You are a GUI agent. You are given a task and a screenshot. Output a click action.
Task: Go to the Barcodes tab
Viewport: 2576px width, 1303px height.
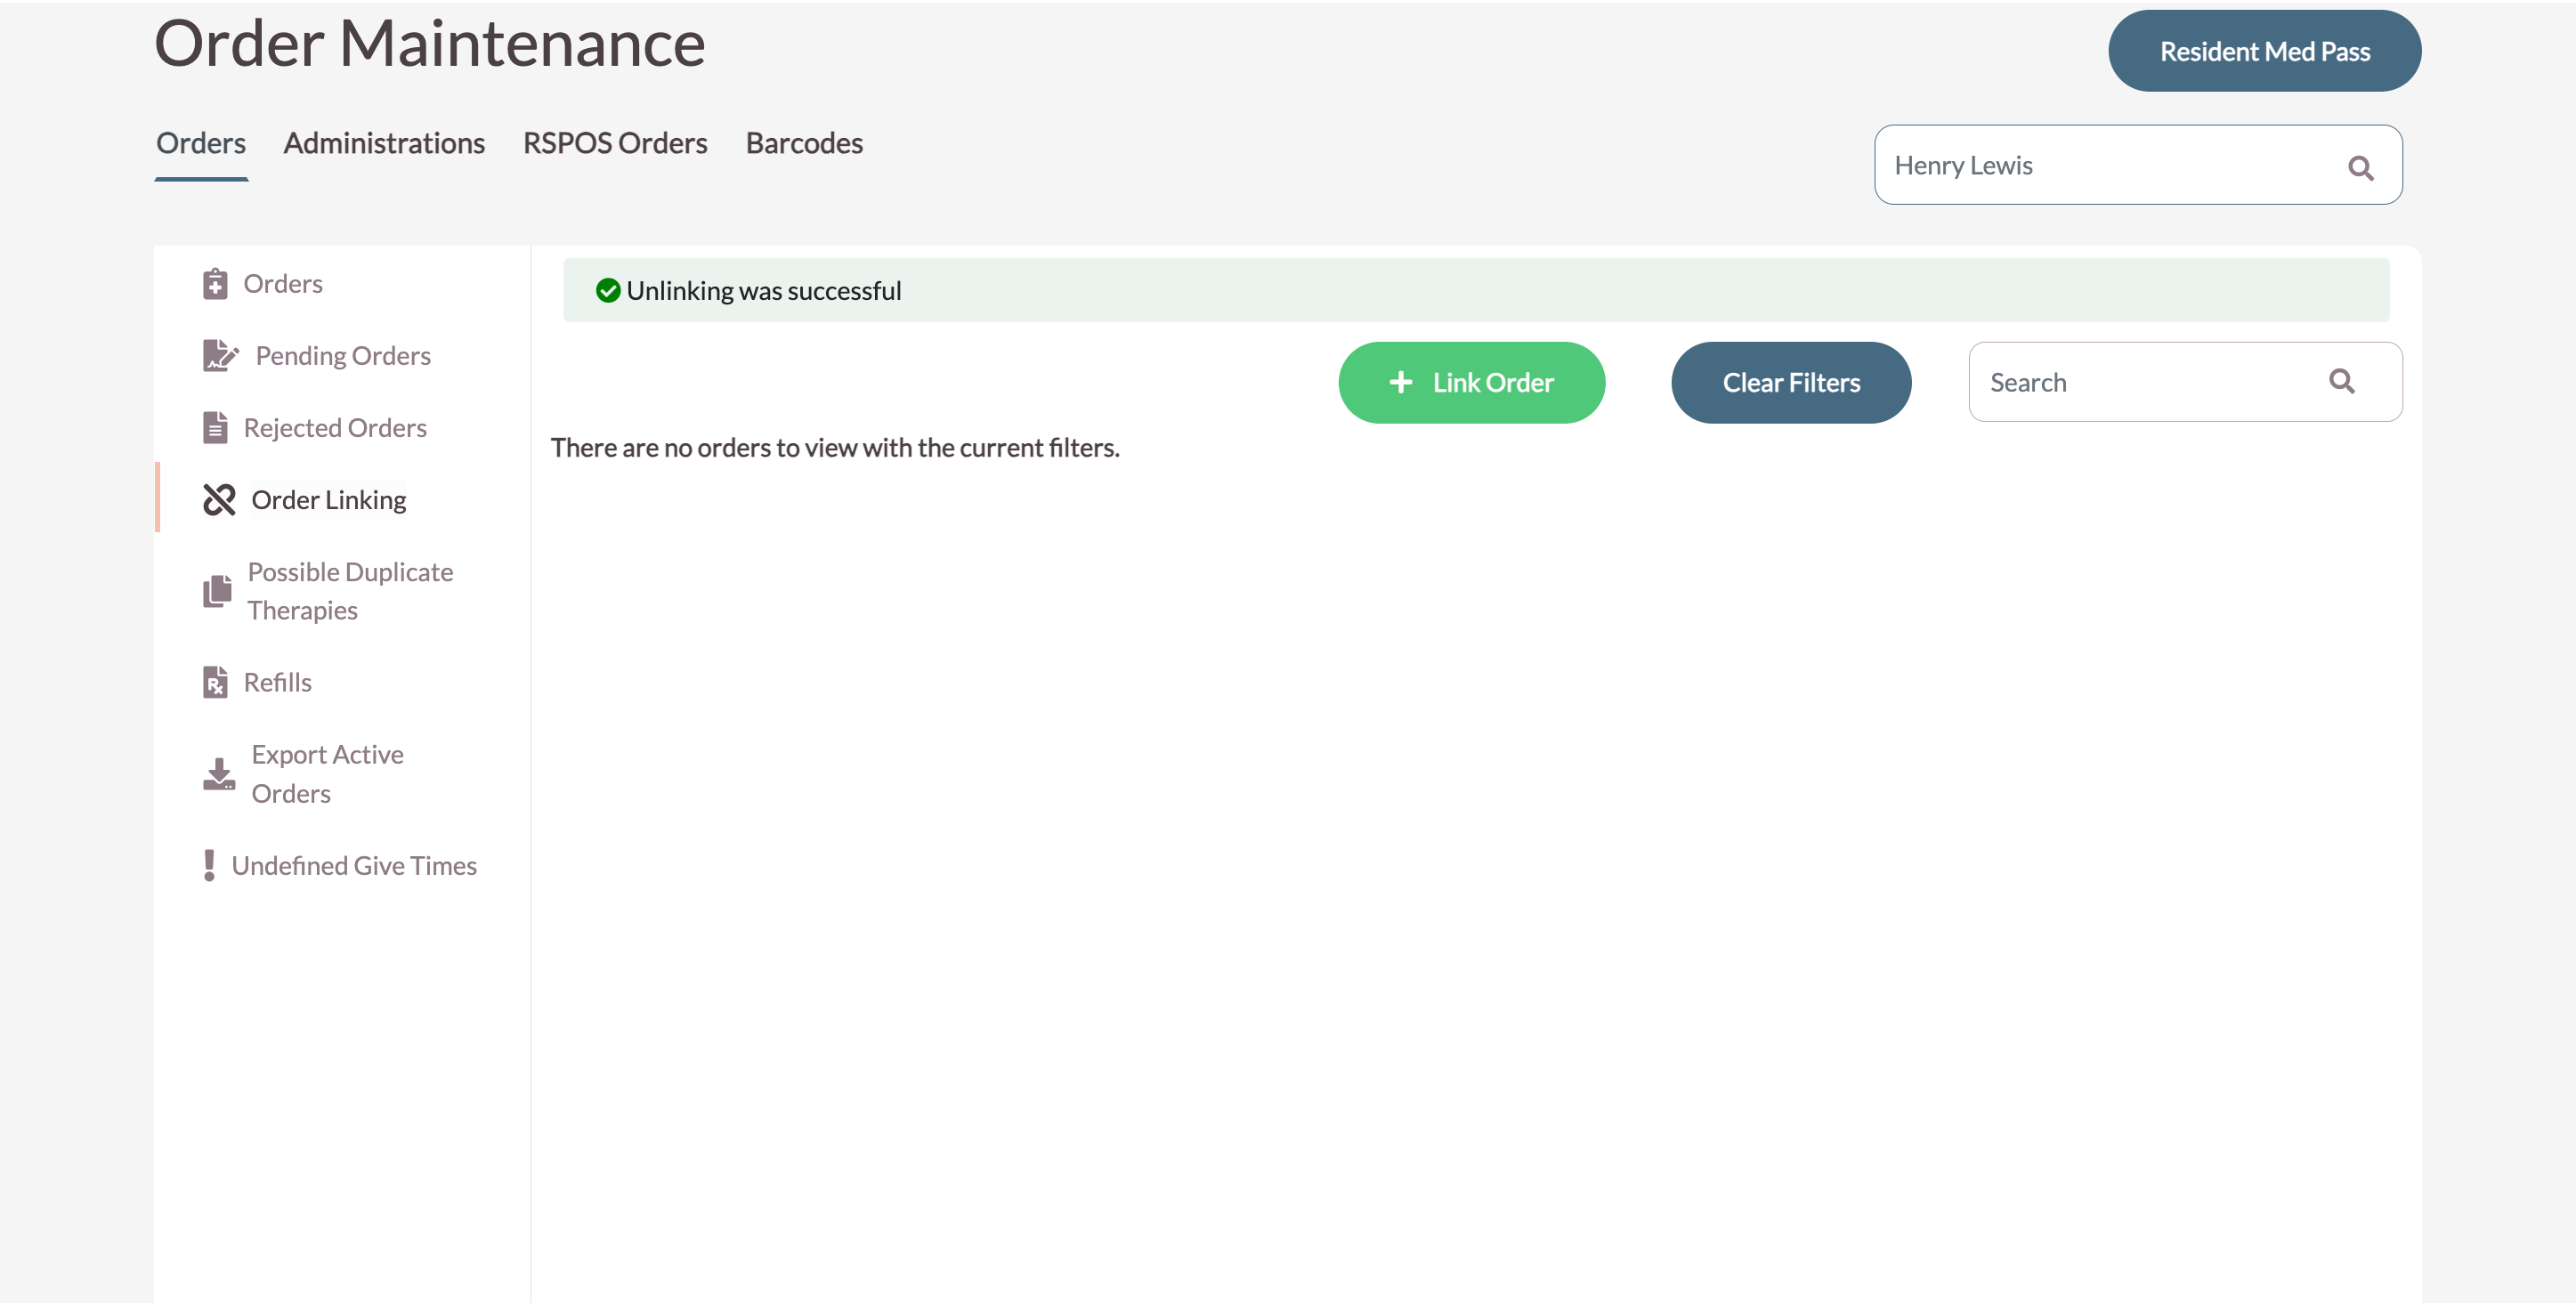(804, 143)
